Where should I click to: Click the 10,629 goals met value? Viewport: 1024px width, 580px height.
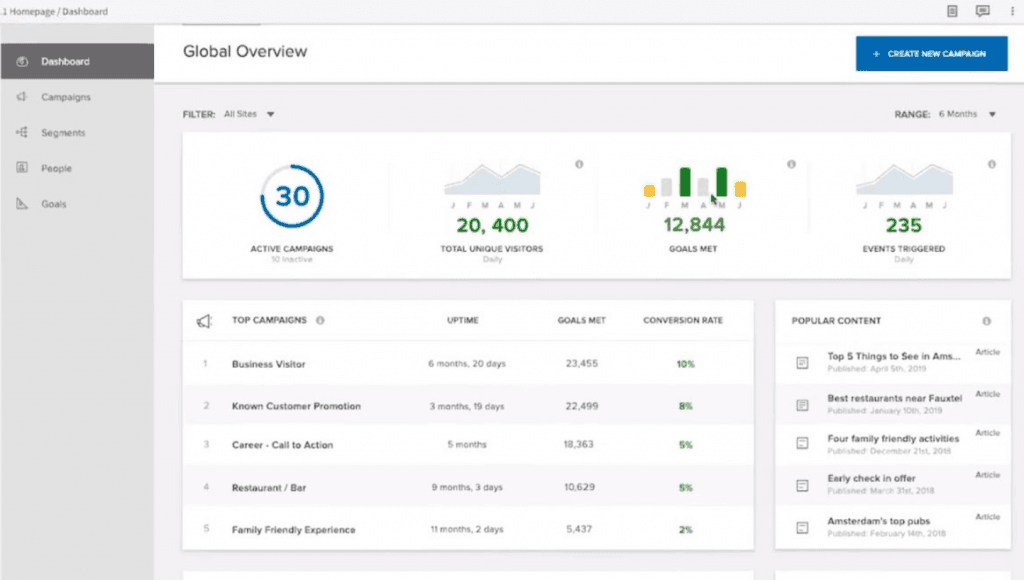click(579, 487)
